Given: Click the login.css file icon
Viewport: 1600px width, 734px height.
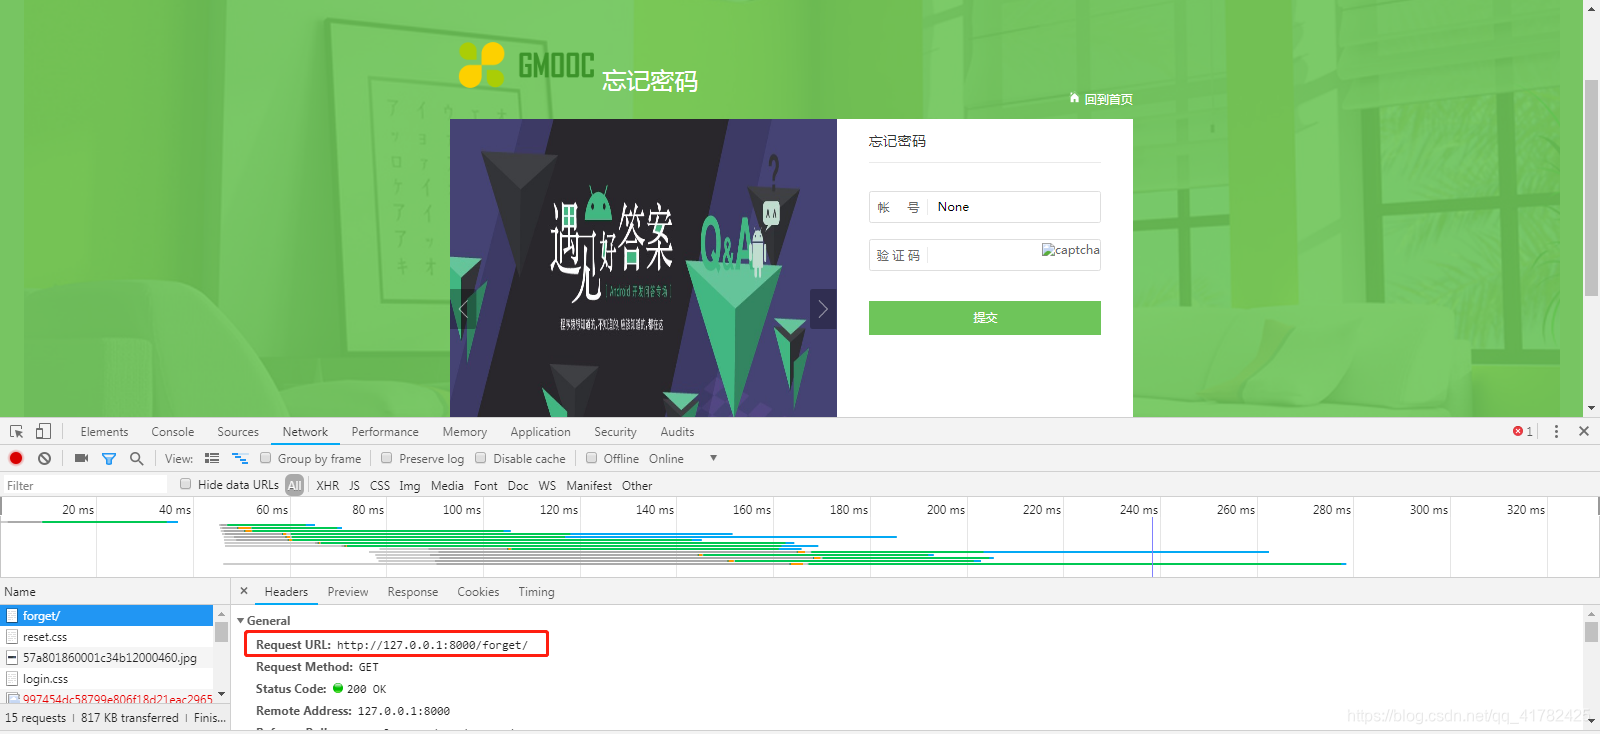Looking at the screenshot, I should pos(12,679).
